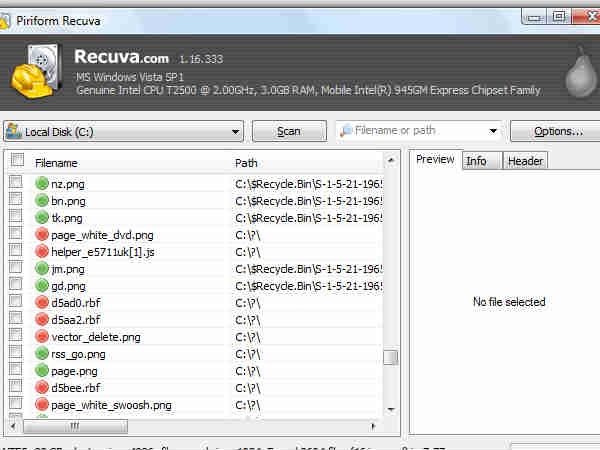Follow the Recuva.com header link
600x450 pixels.
pyautogui.click(x=121, y=57)
